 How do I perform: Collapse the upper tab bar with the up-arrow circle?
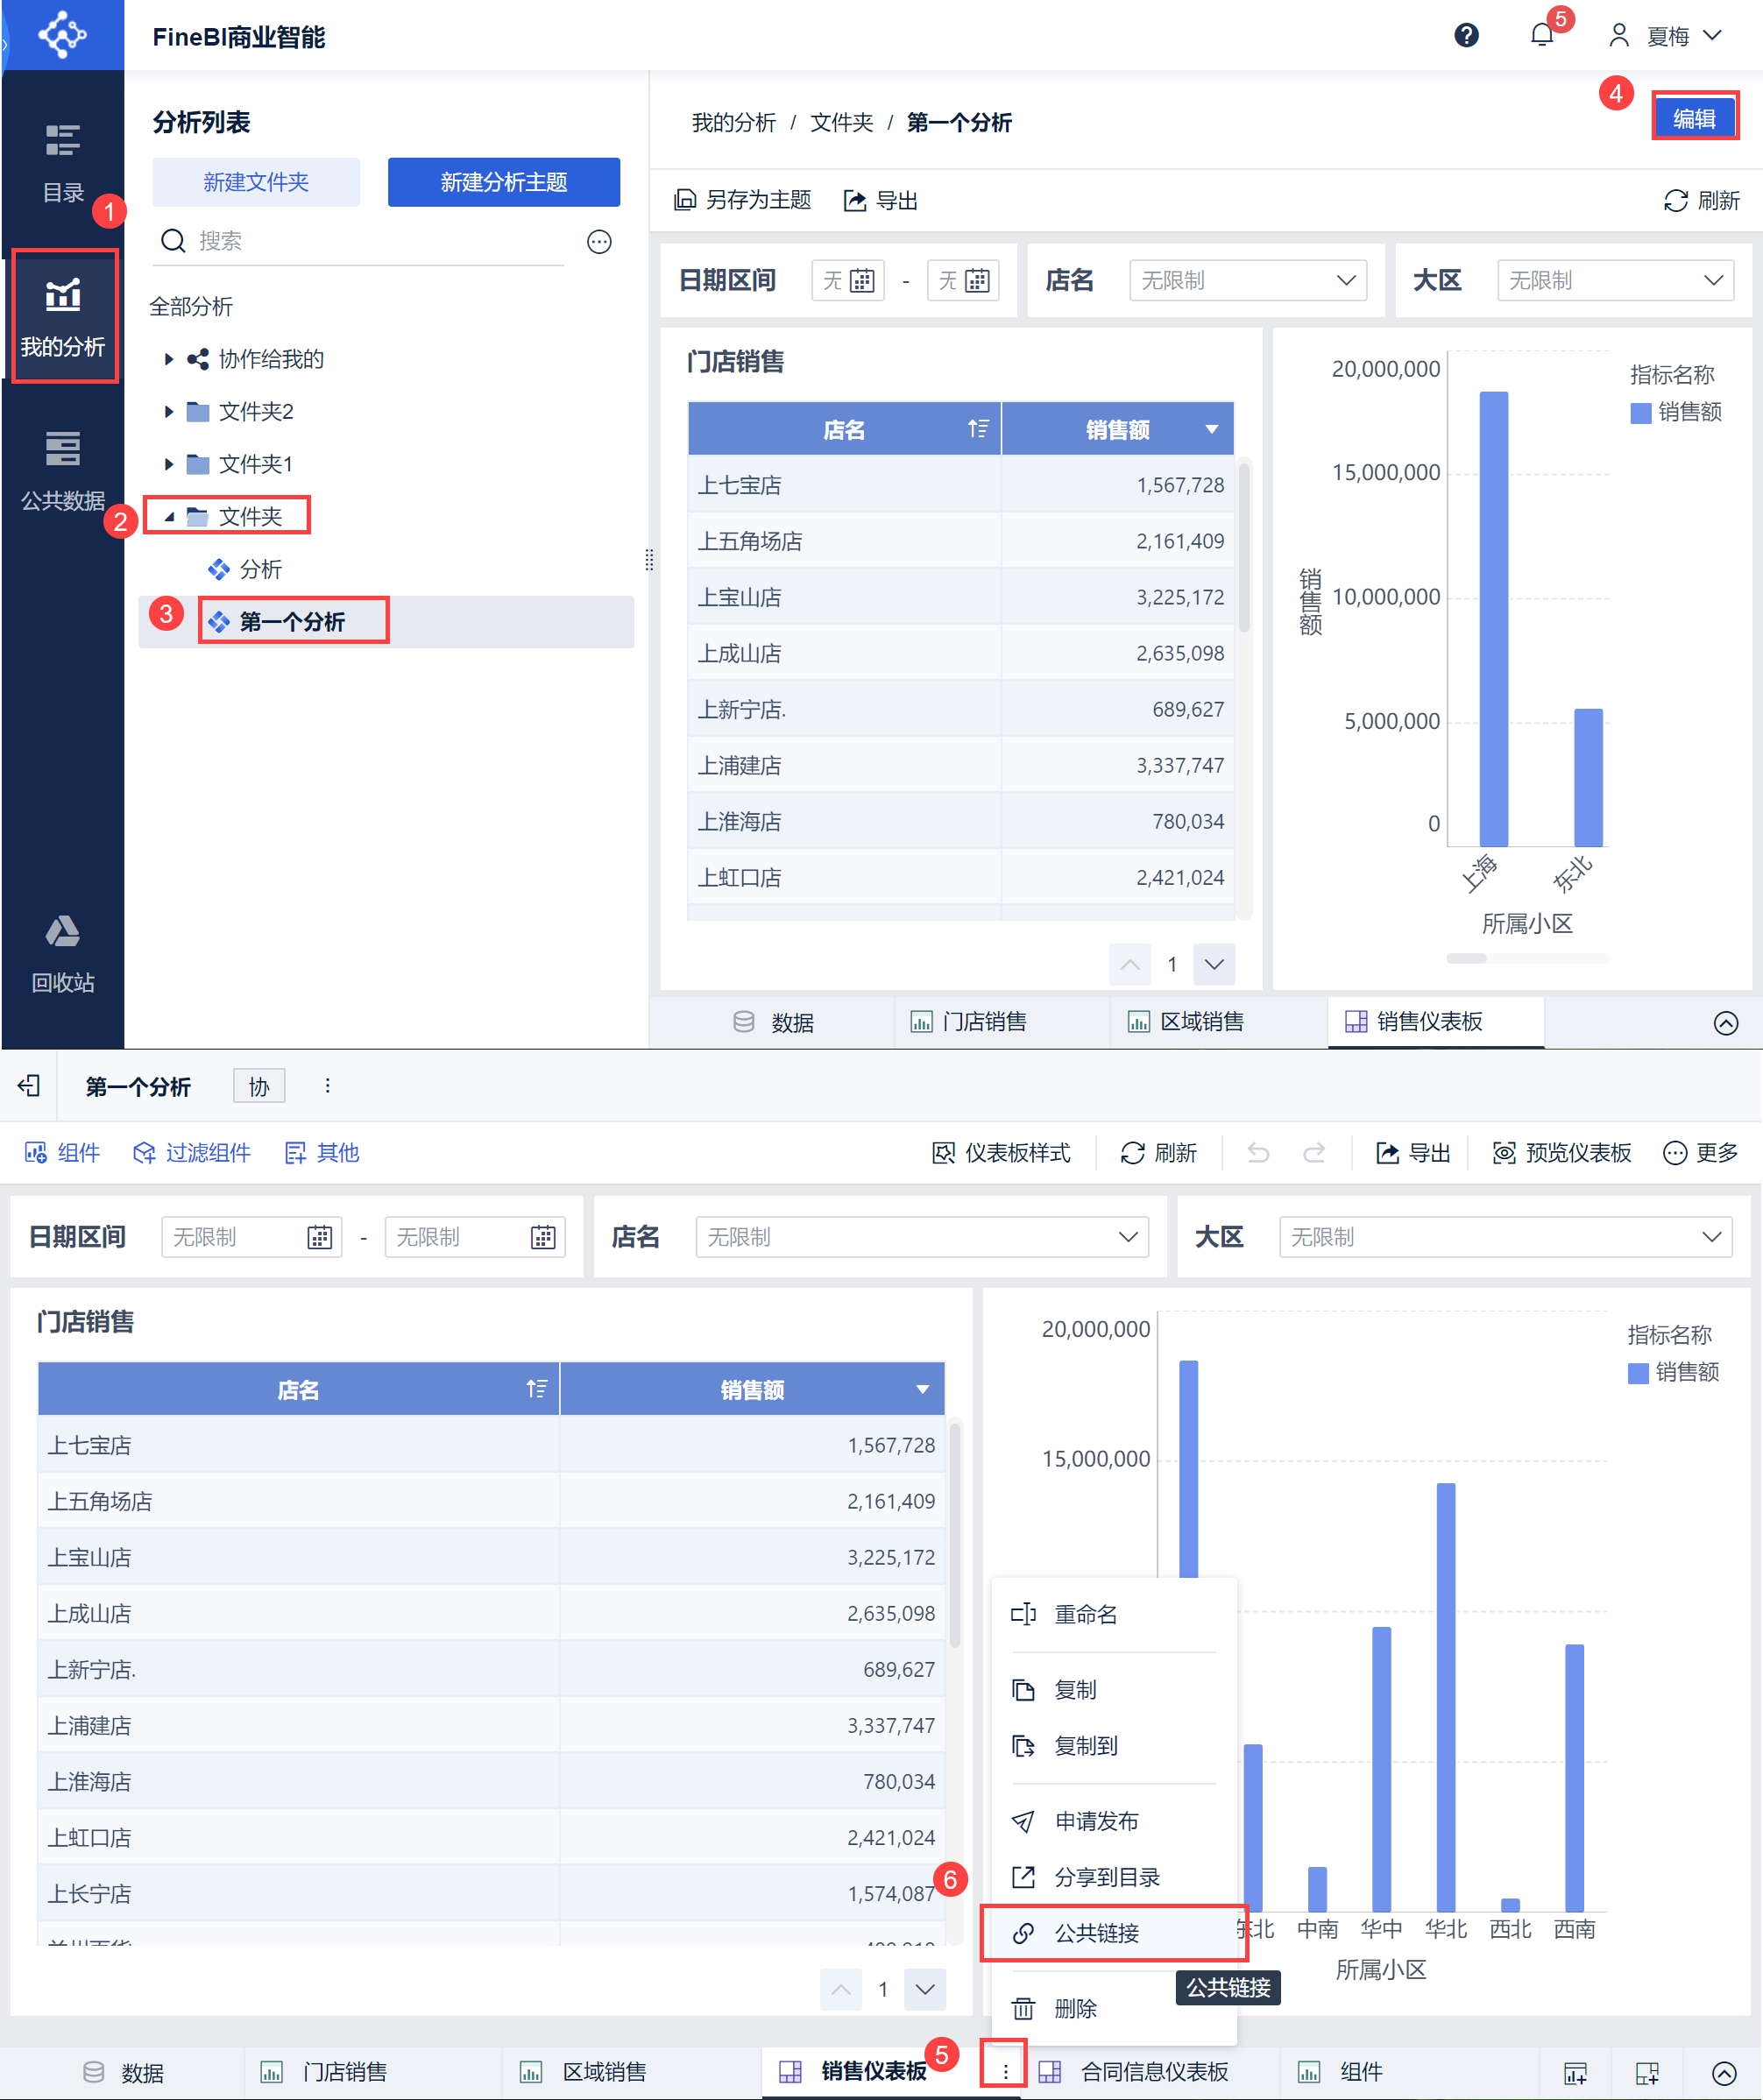coord(1725,1023)
